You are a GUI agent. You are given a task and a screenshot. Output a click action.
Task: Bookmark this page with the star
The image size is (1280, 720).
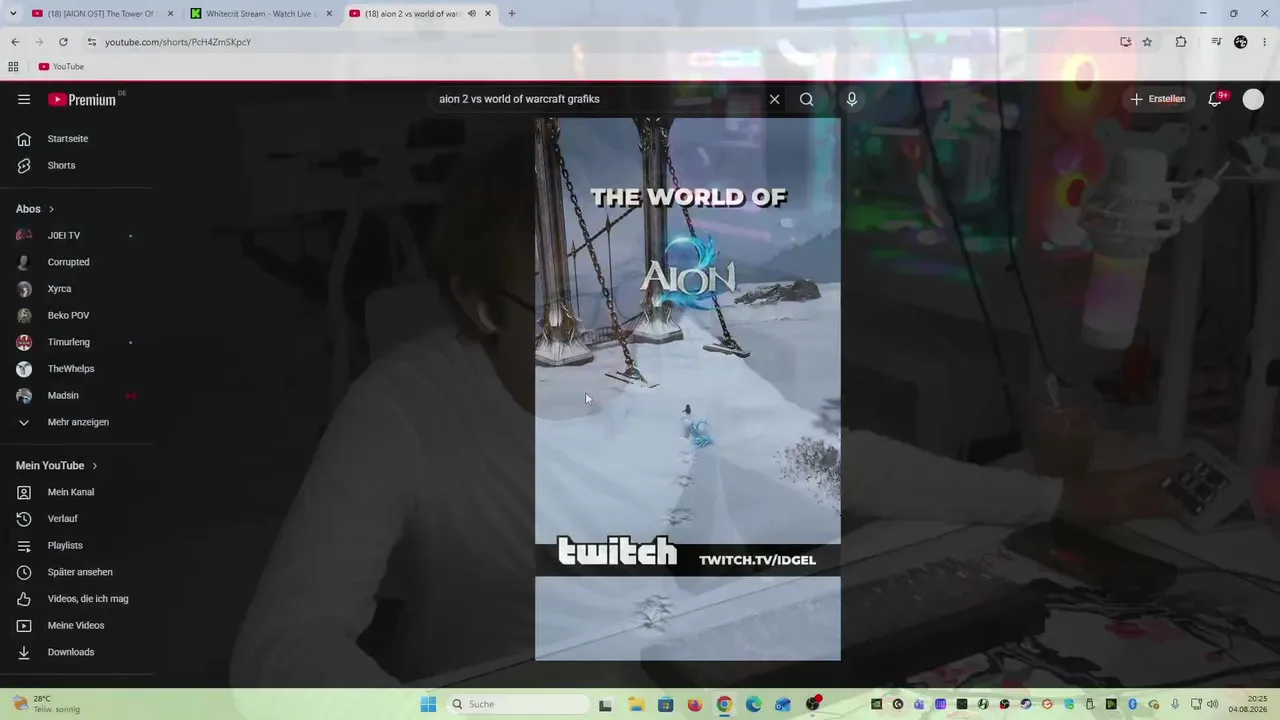pos(1147,42)
